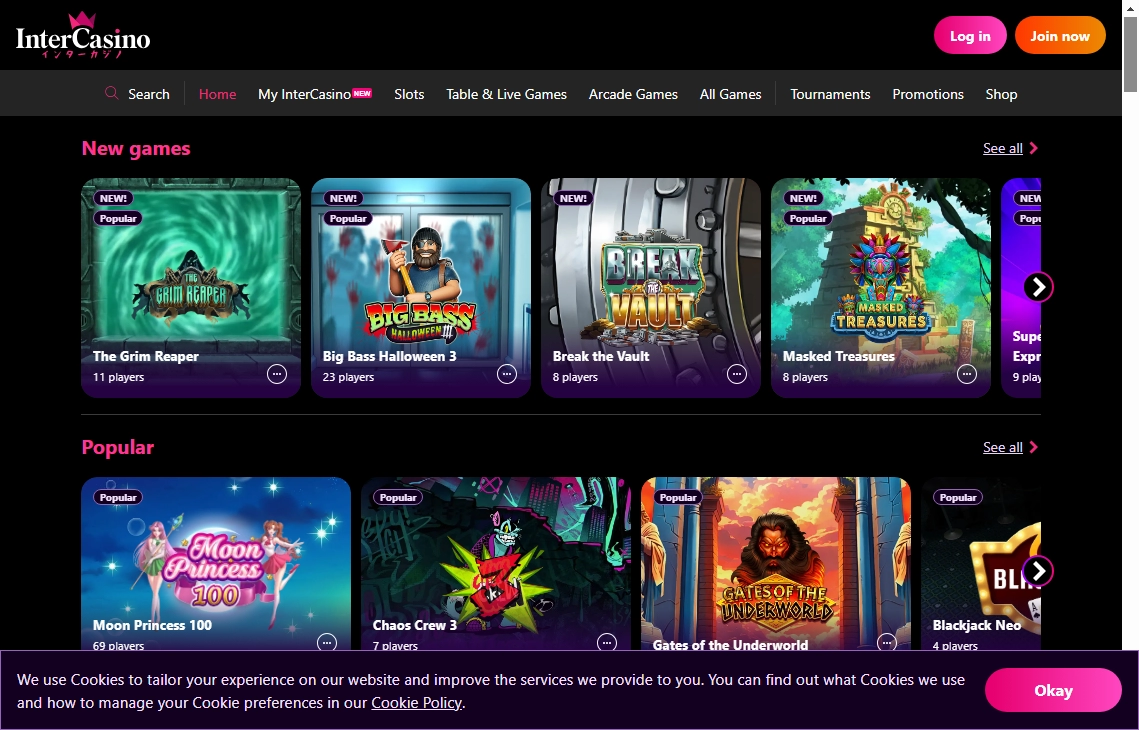Advance New games carousel with next arrow
Screen dimensions: 1139x730
coord(1038,287)
